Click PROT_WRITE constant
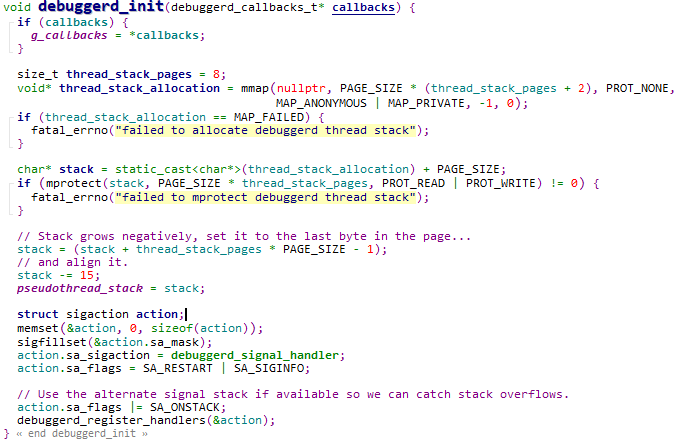This screenshot has height=439, width=676. click(501, 184)
